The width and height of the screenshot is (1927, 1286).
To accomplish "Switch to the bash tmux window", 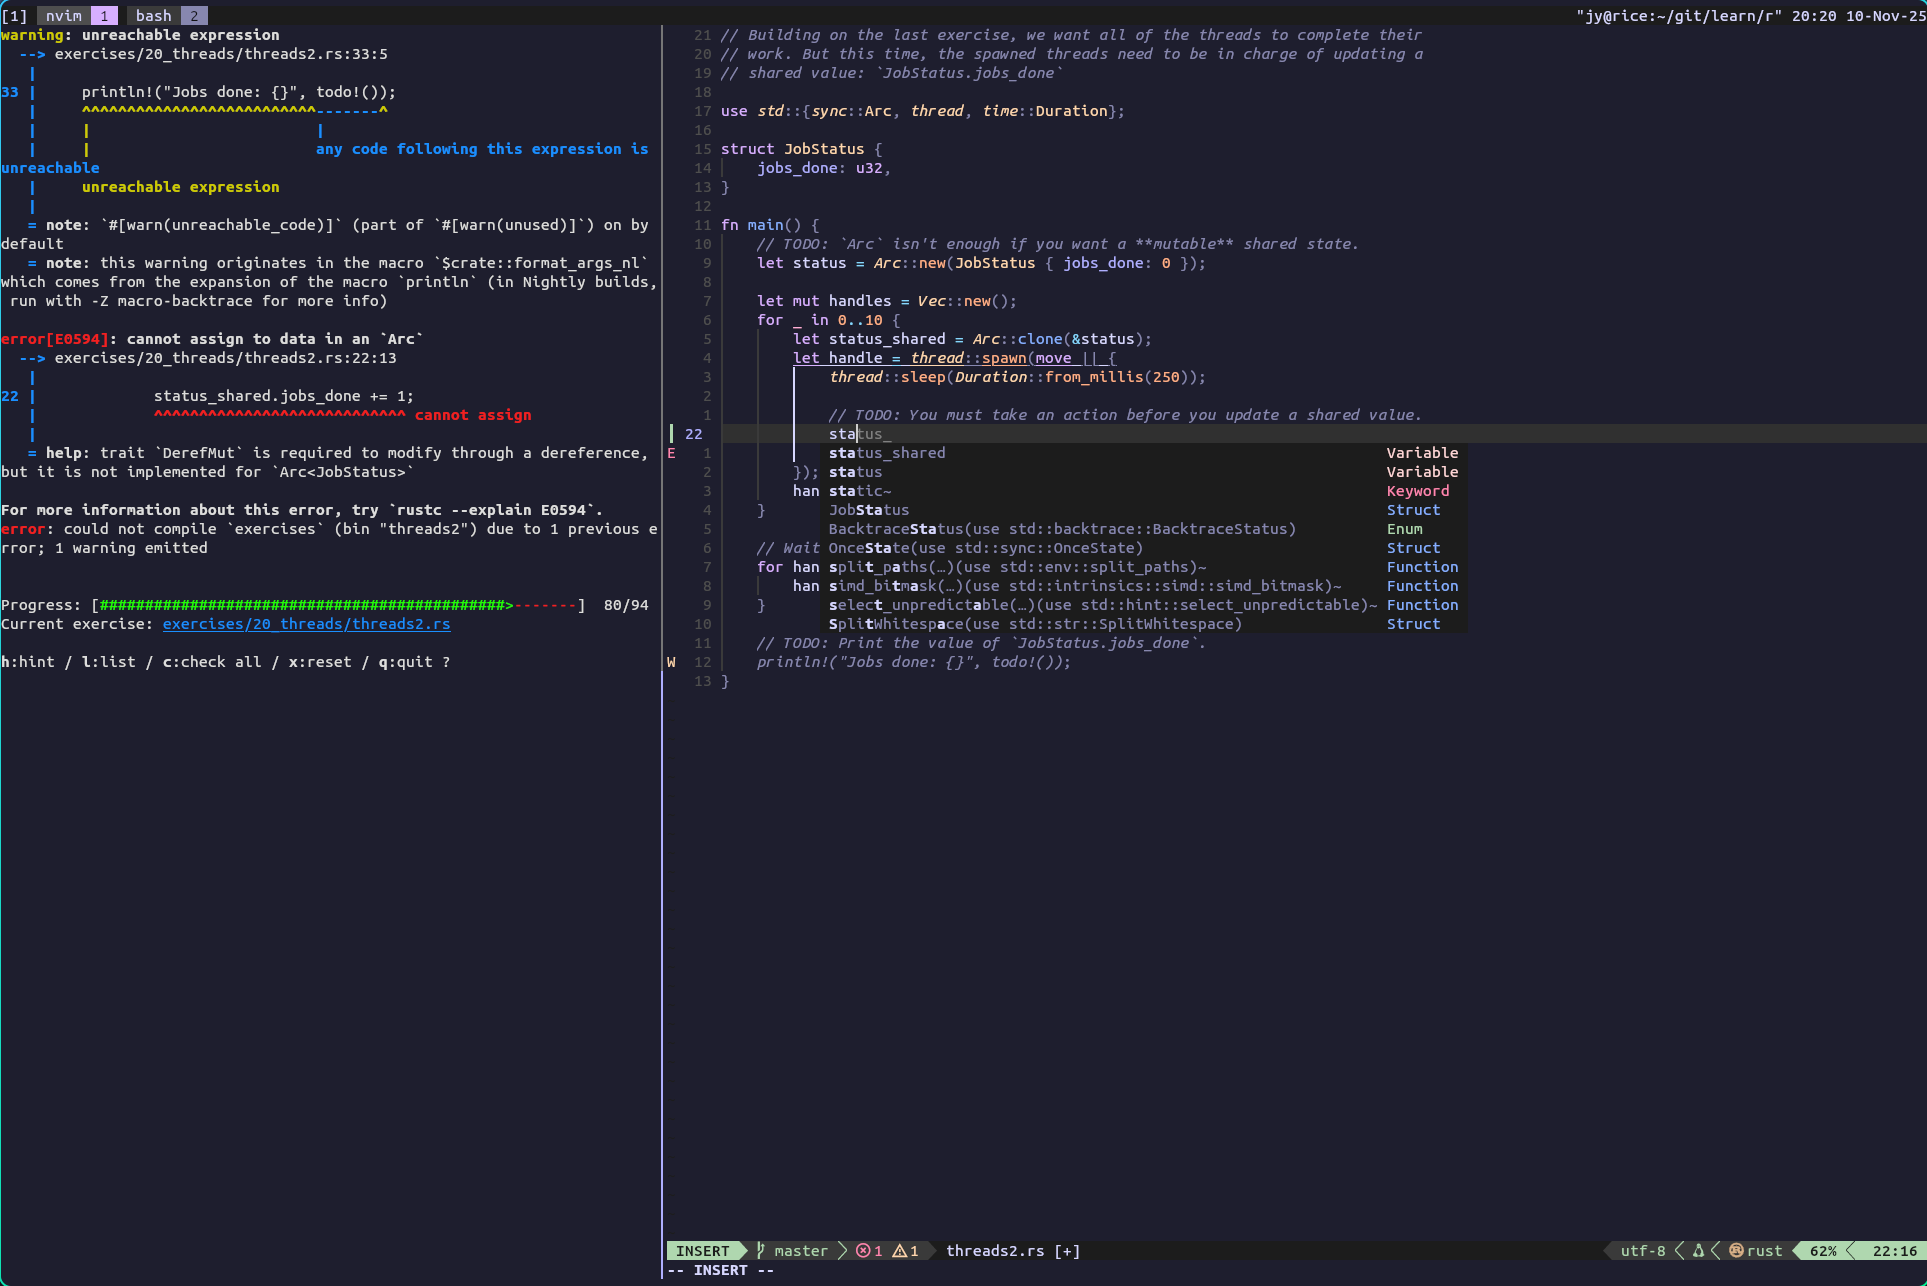I will click(154, 15).
